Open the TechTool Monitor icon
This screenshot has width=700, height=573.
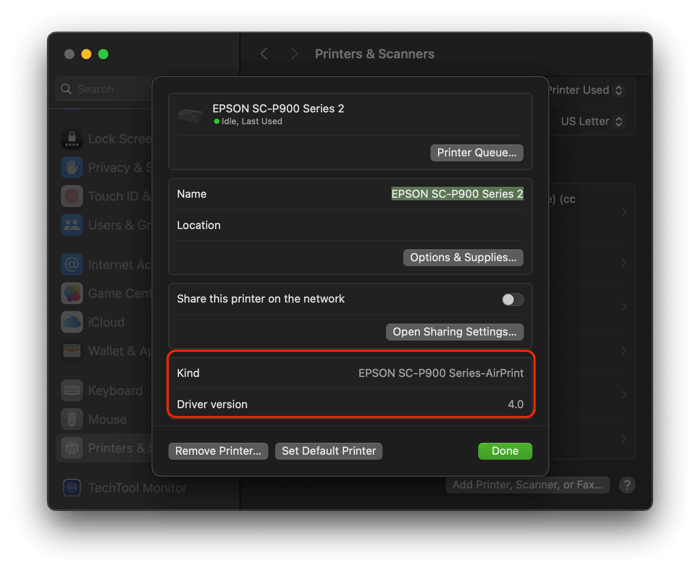point(72,488)
